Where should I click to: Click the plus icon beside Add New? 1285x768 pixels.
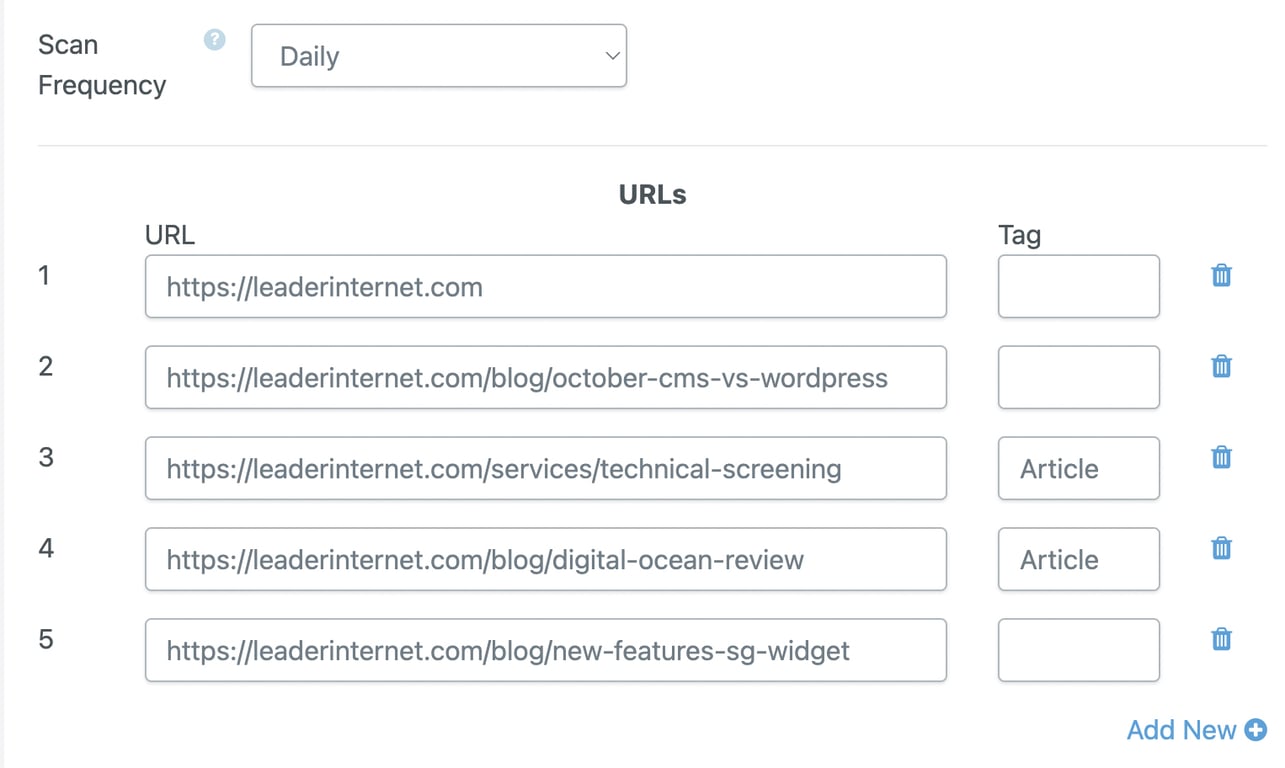[x=1256, y=731]
